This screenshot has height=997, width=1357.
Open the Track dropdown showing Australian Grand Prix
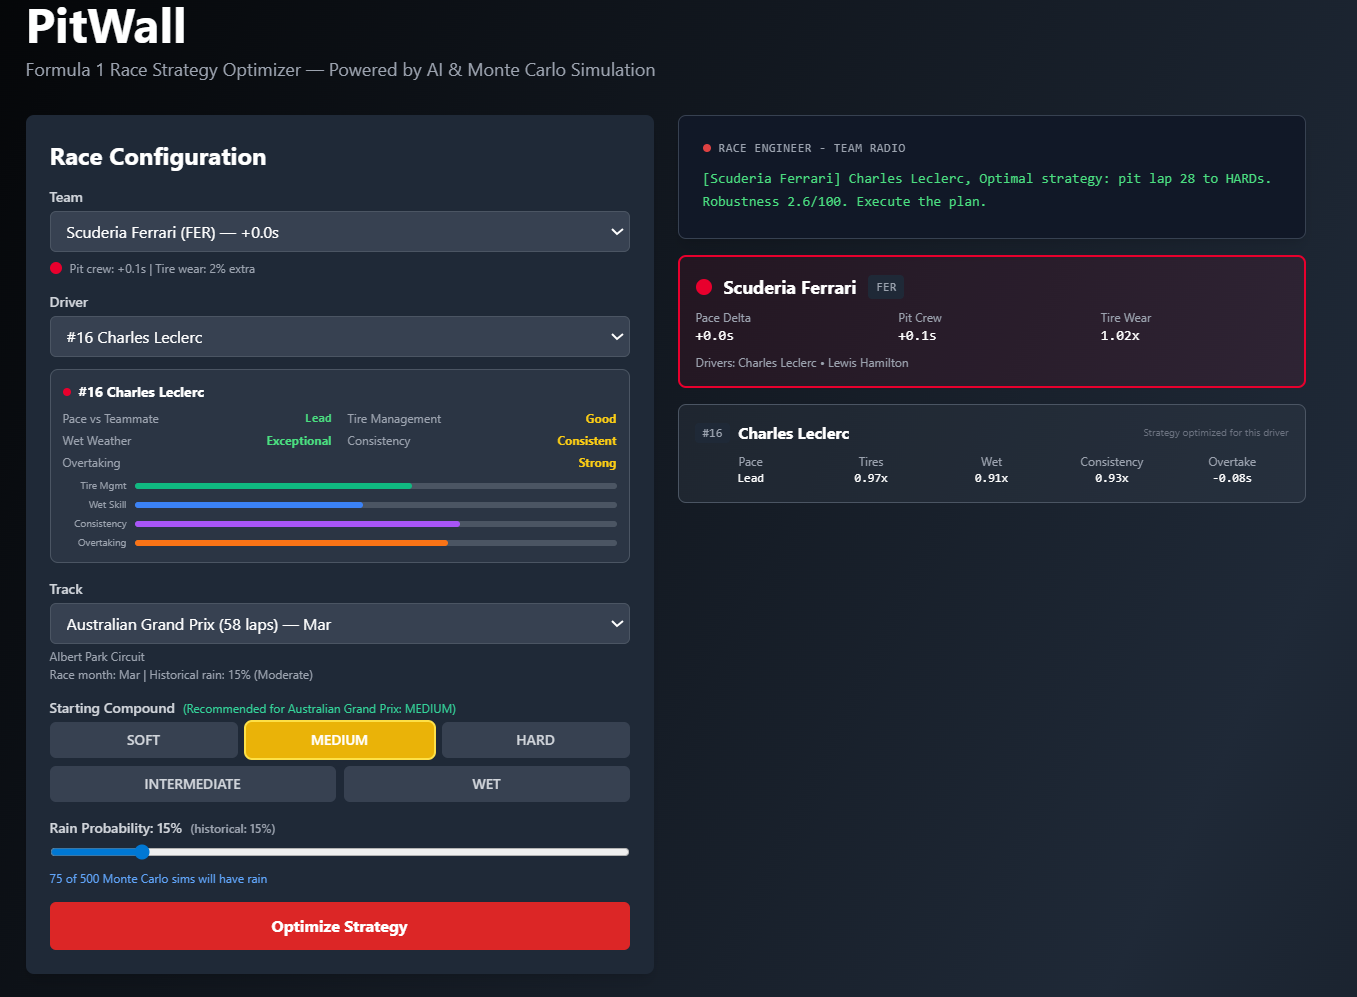[339, 624]
